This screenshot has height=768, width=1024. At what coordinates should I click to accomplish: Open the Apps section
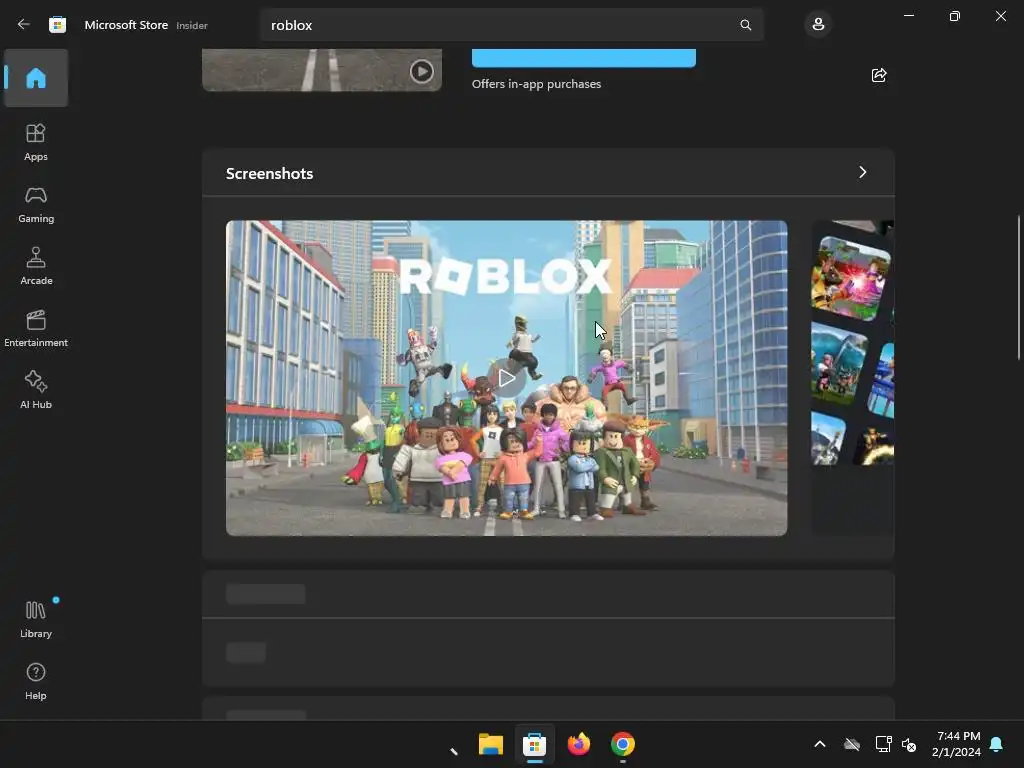click(x=36, y=142)
